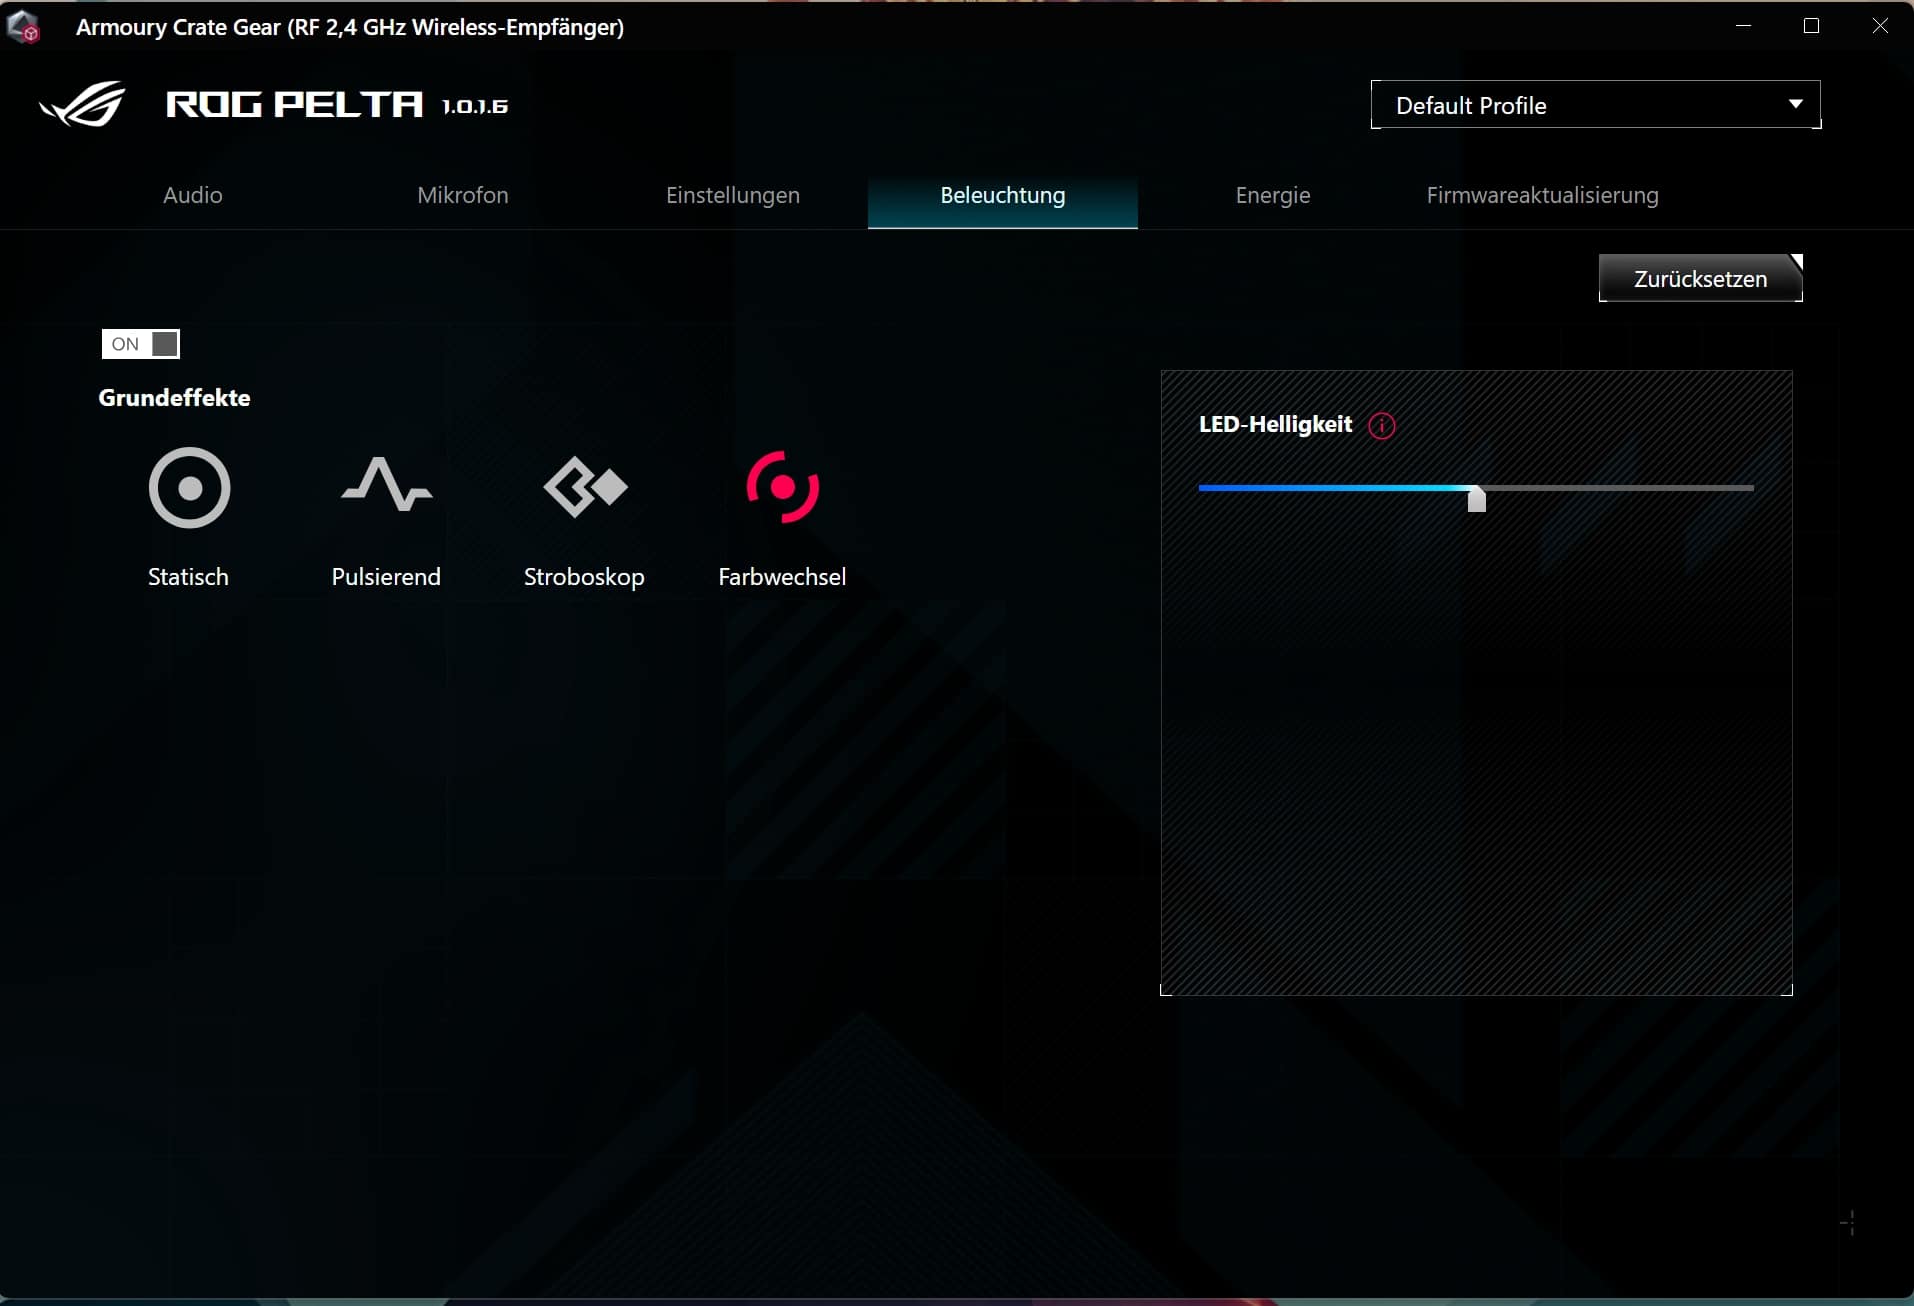This screenshot has height=1306, width=1914.
Task: Click the LED-Helligkeit info icon
Action: pos(1381,426)
